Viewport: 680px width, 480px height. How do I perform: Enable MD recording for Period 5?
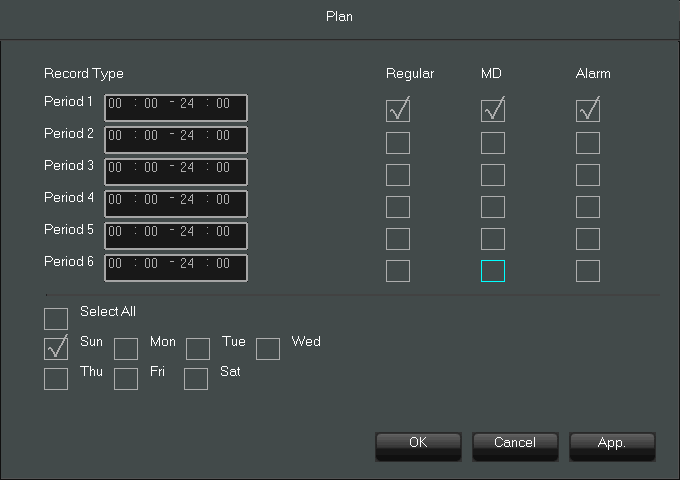point(493,239)
